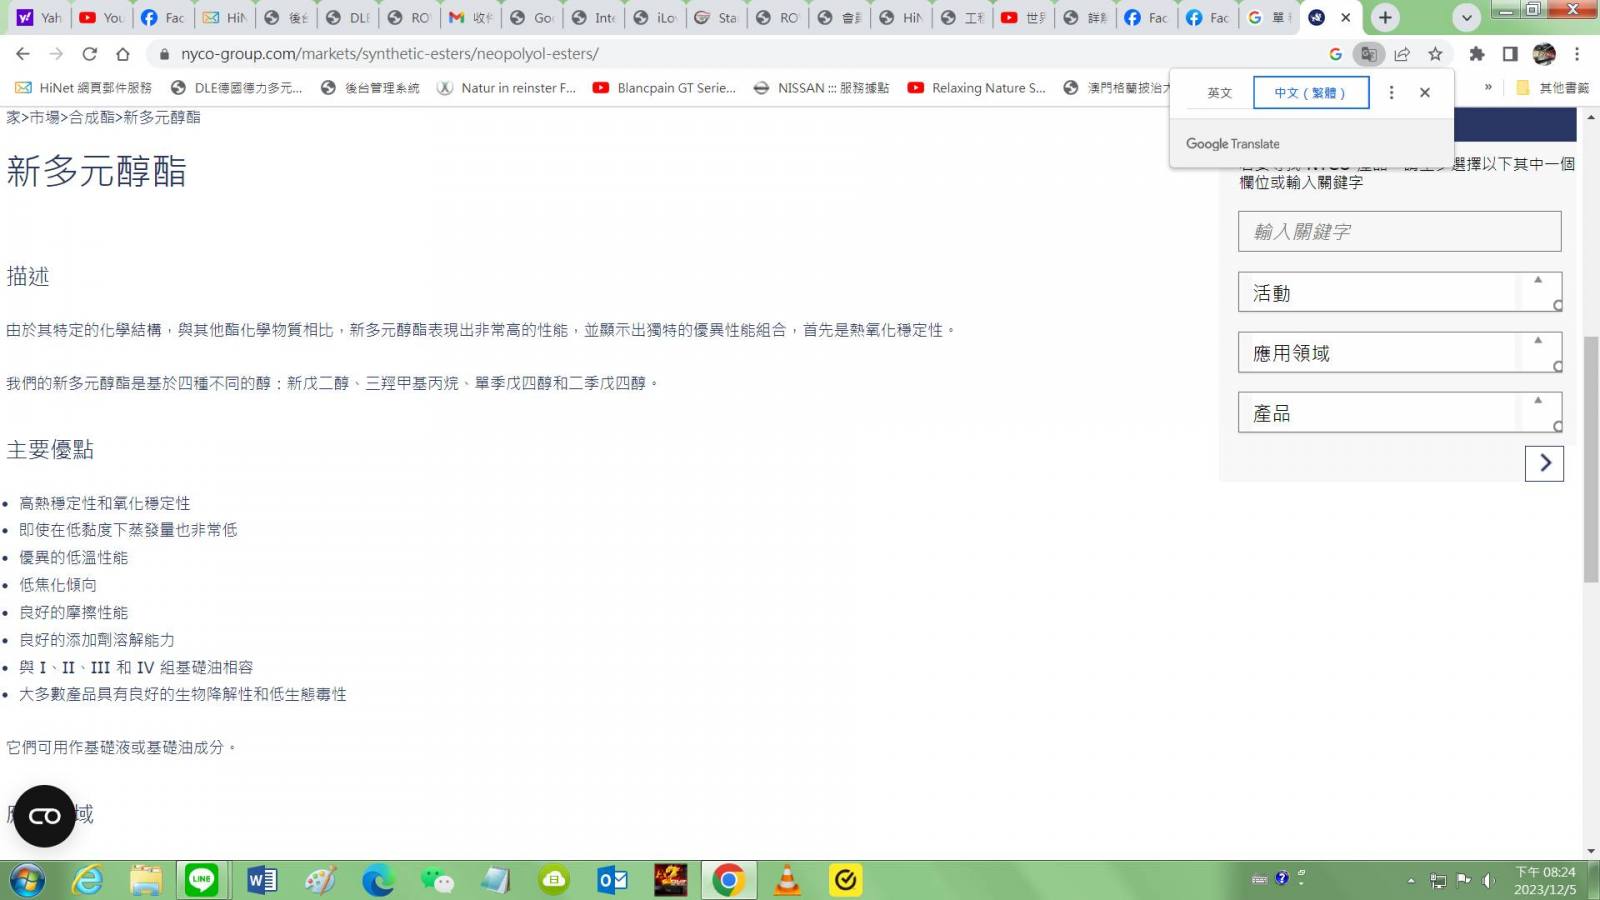Click the 合成酯 breadcrumb link
The width and height of the screenshot is (1600, 900).
tap(91, 117)
